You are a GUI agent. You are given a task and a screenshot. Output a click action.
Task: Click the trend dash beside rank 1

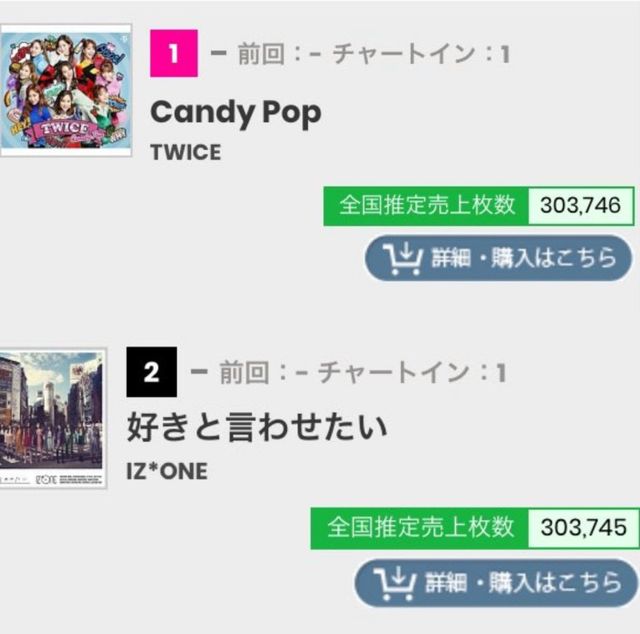point(217,53)
